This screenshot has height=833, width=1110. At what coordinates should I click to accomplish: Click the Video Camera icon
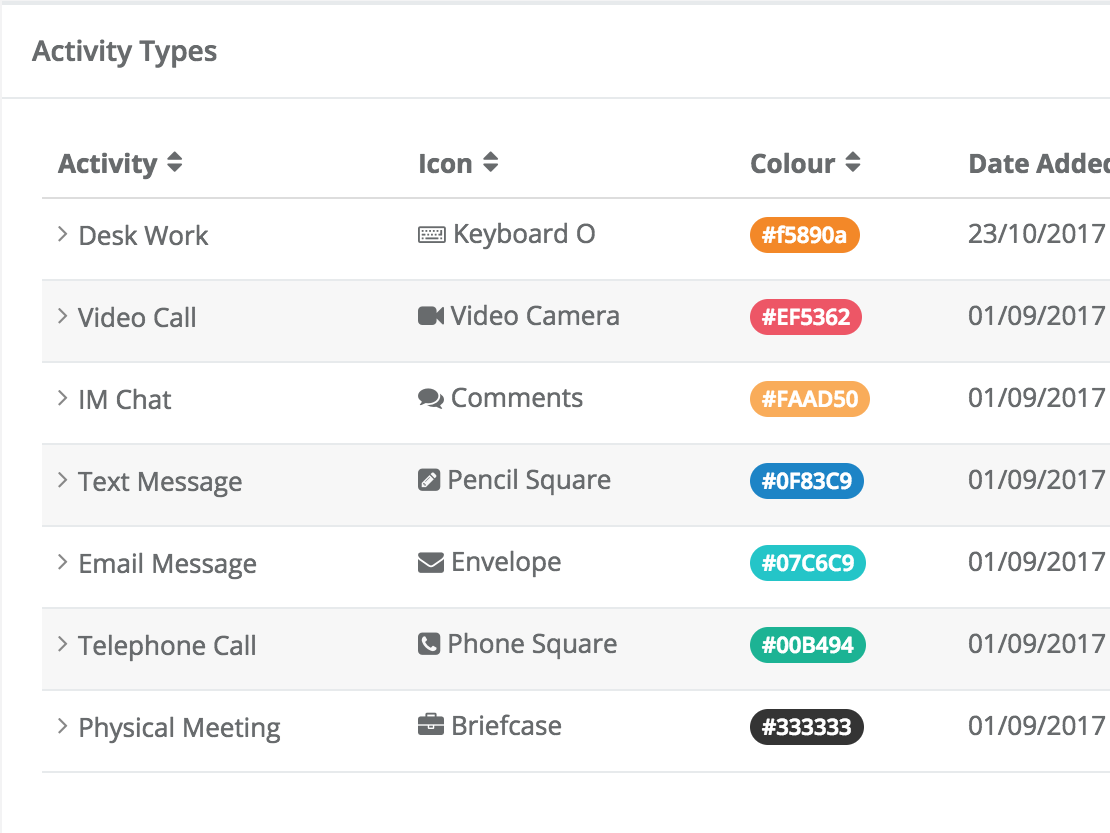click(431, 316)
